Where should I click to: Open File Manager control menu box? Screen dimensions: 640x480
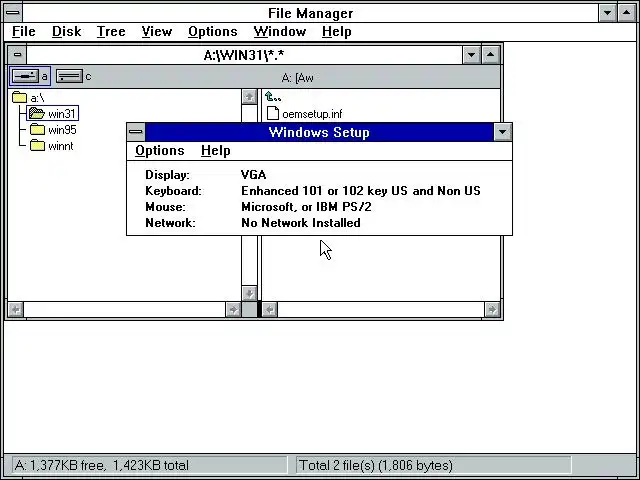click(x=13, y=13)
